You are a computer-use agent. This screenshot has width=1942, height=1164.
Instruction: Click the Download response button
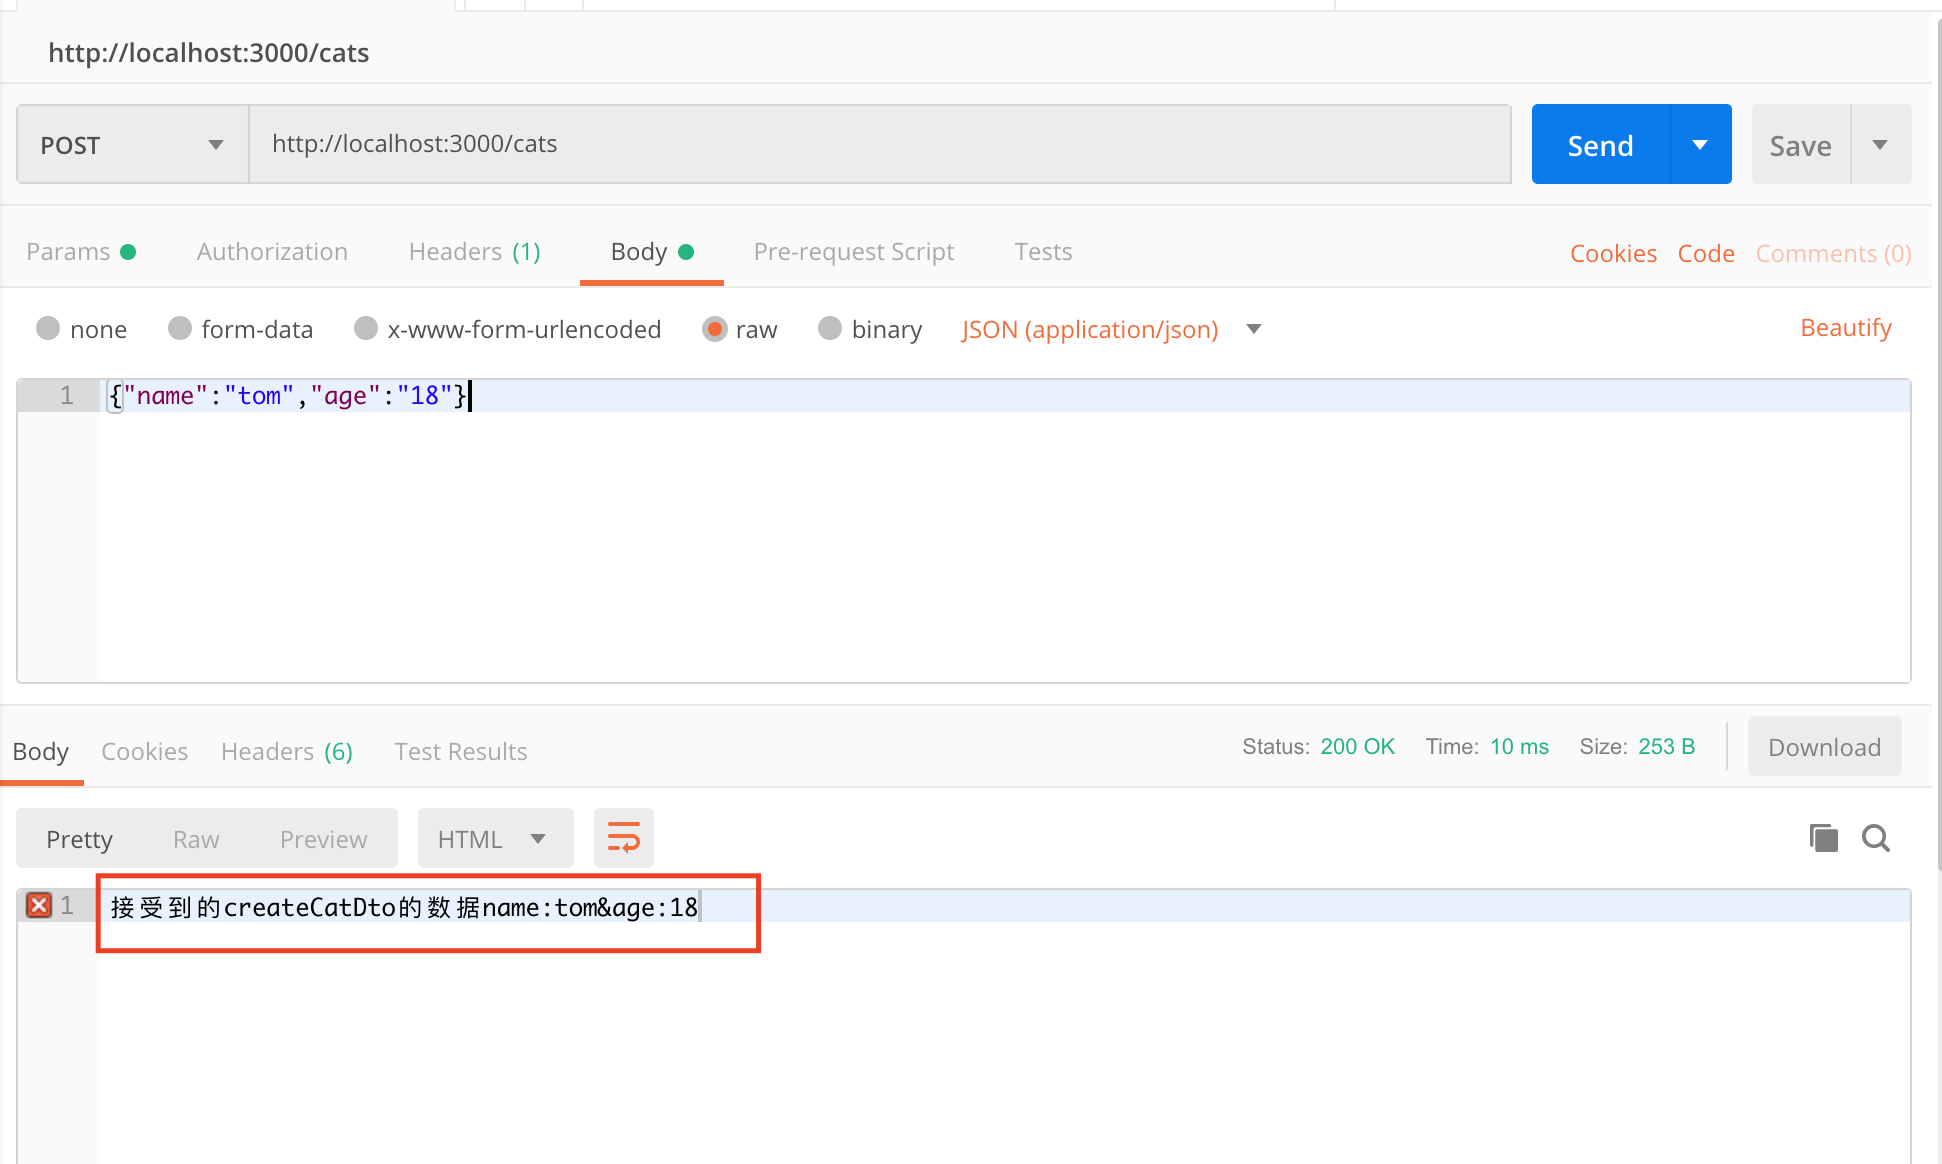[x=1825, y=747]
